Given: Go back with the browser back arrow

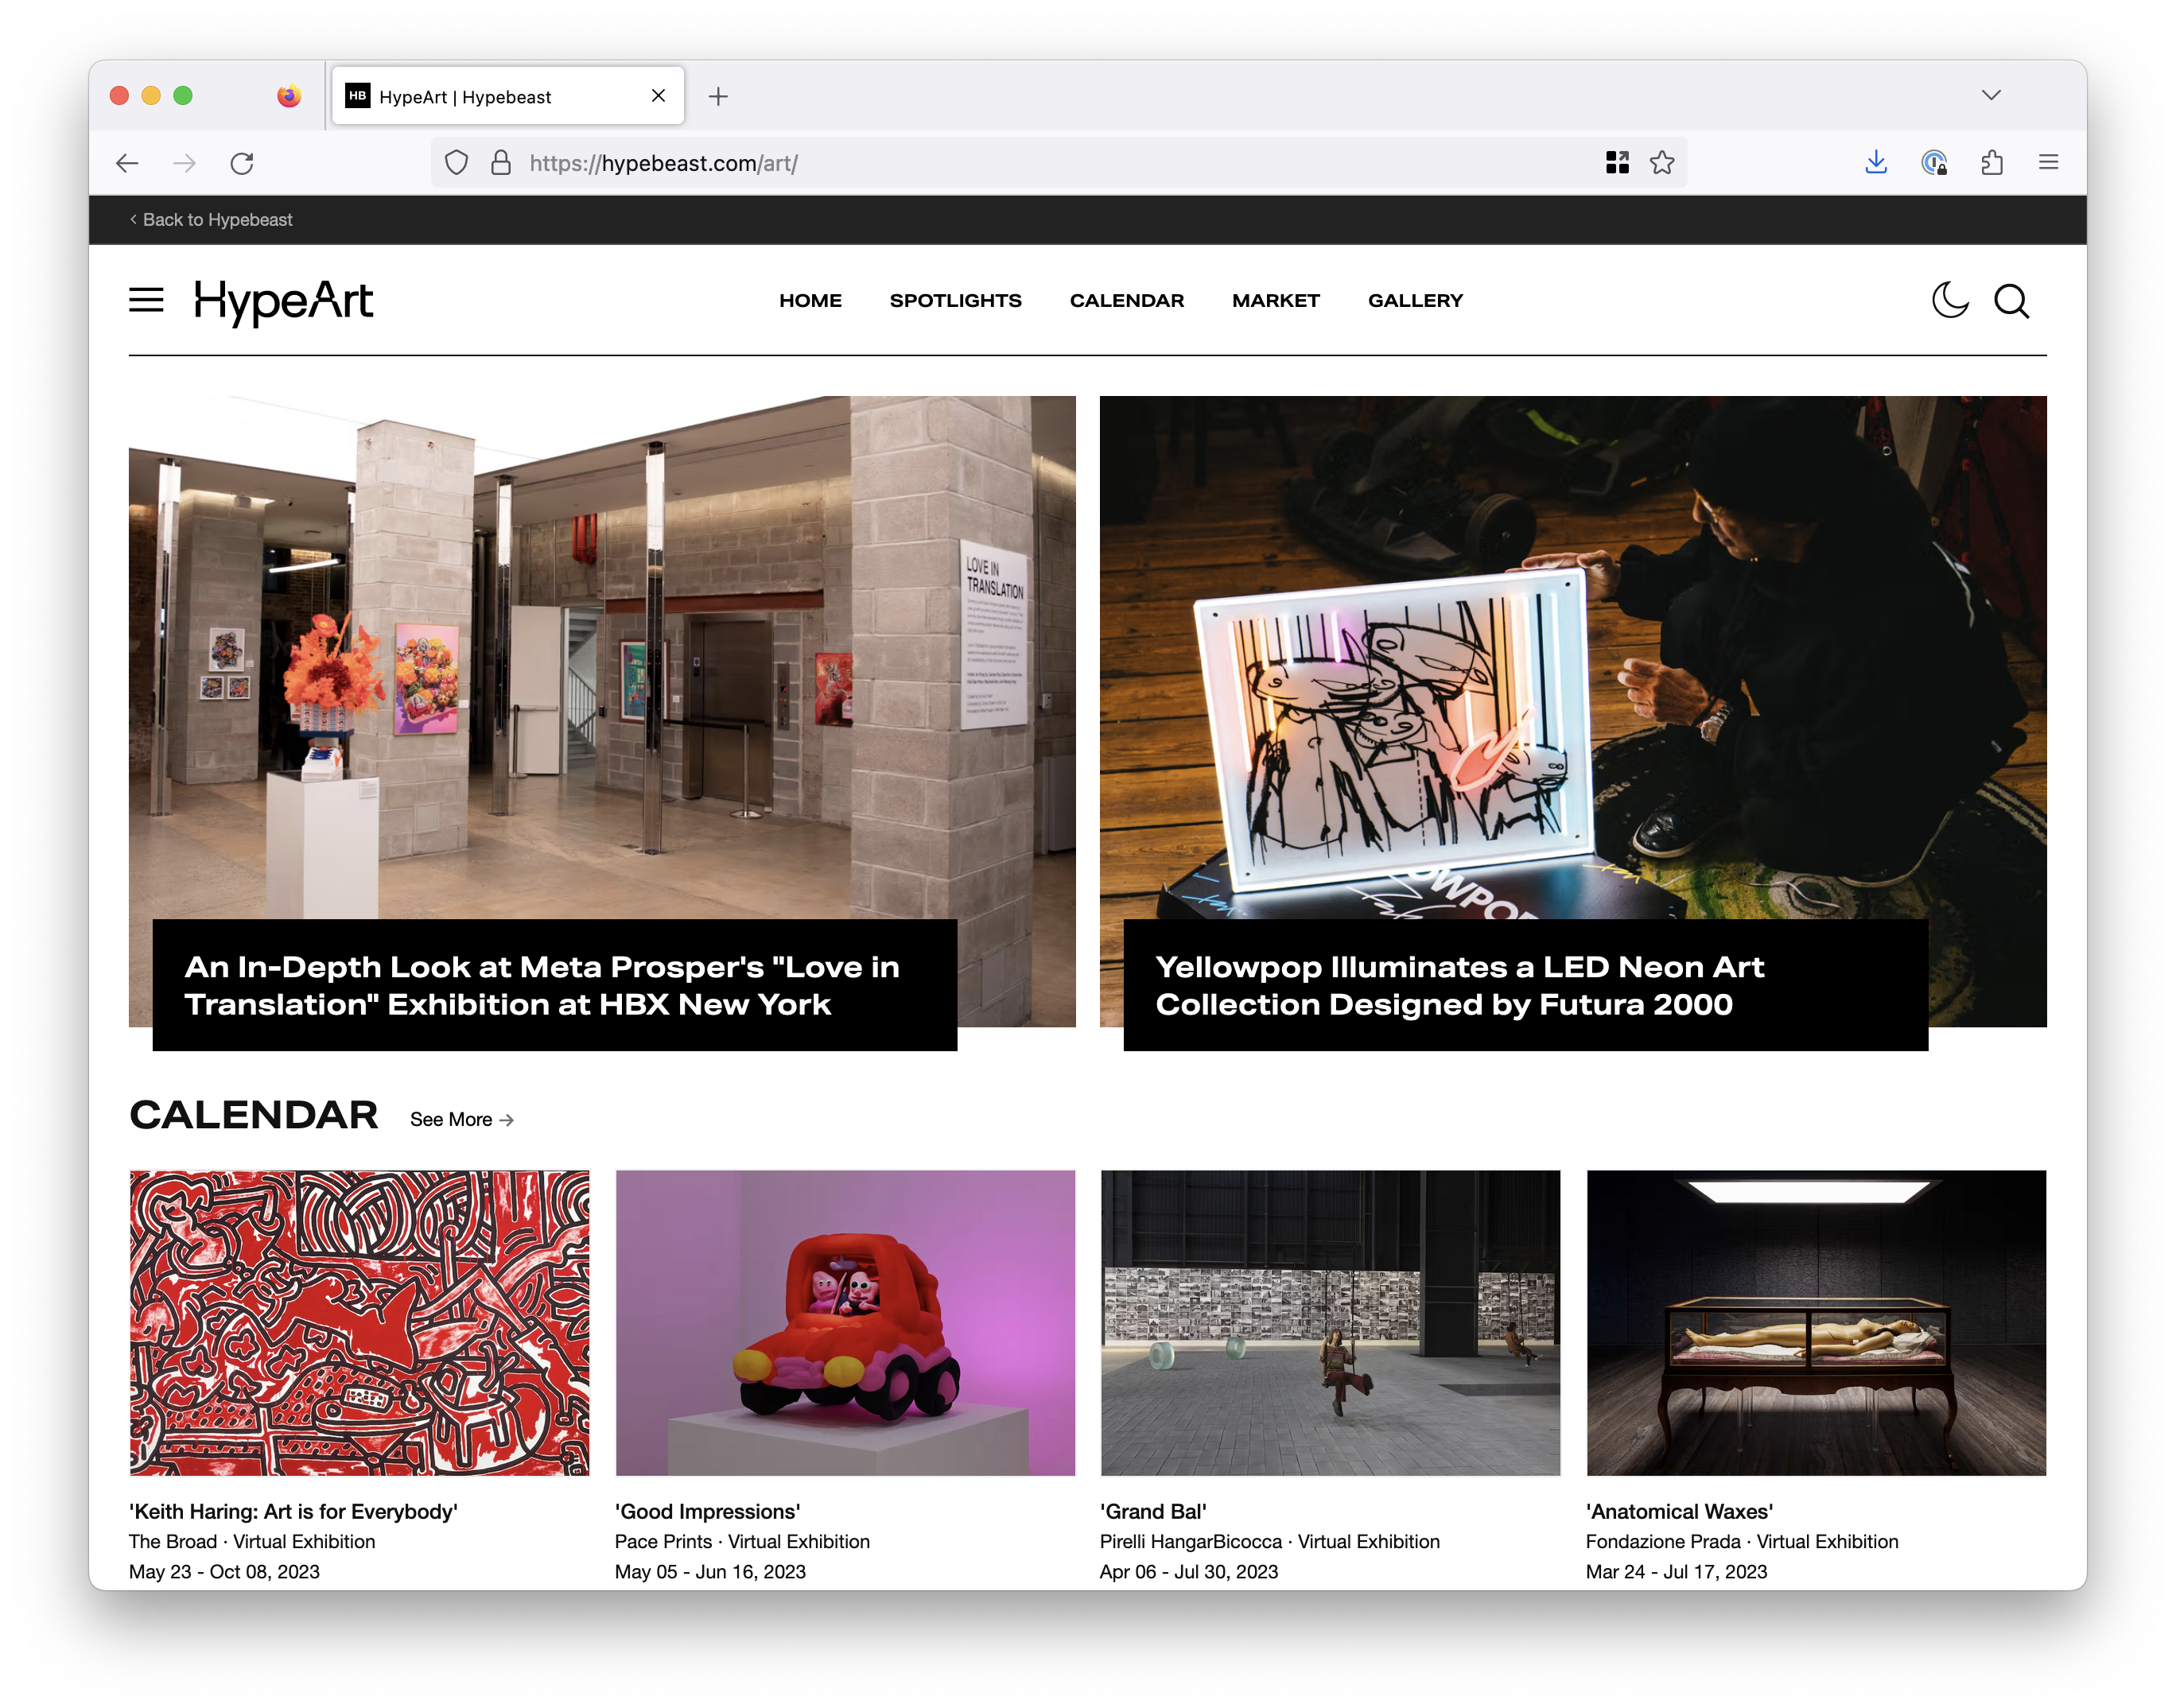Looking at the screenshot, I should [x=127, y=163].
